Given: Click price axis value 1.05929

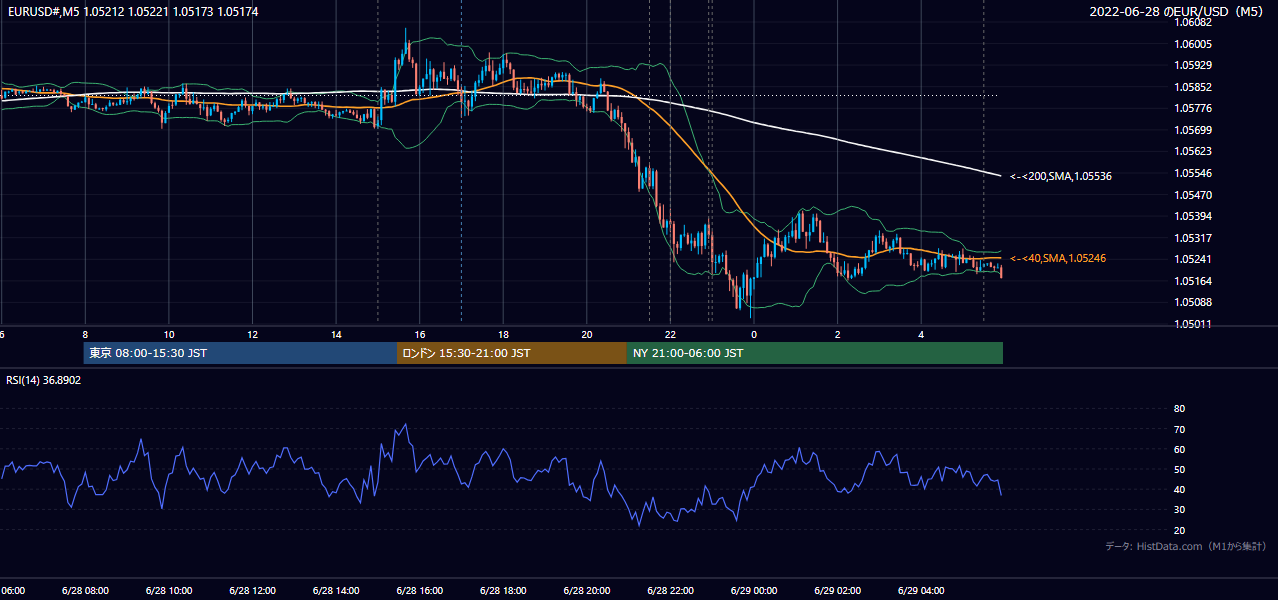Looking at the screenshot, I should click(1195, 65).
